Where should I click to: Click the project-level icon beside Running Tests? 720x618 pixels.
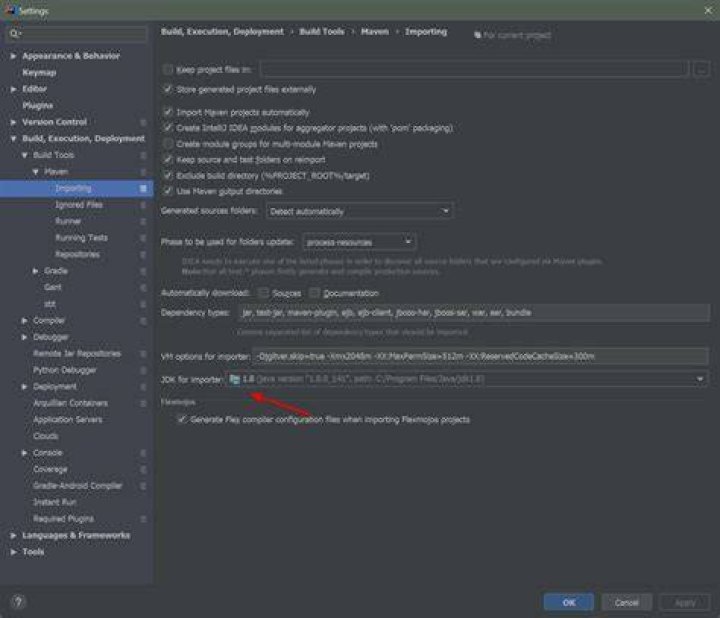[x=143, y=238]
